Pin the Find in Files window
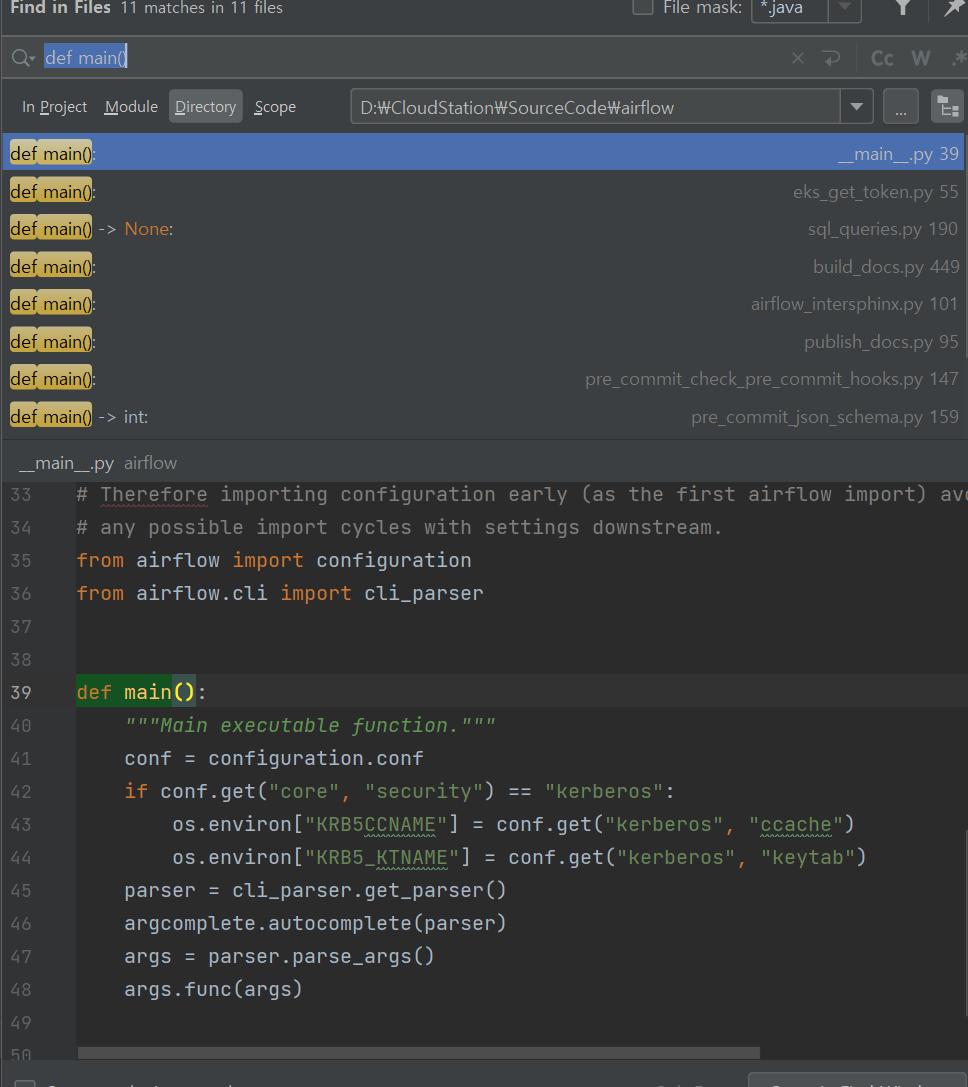Screen dimensions: 968x1087 pyautogui.click(x=954, y=8)
